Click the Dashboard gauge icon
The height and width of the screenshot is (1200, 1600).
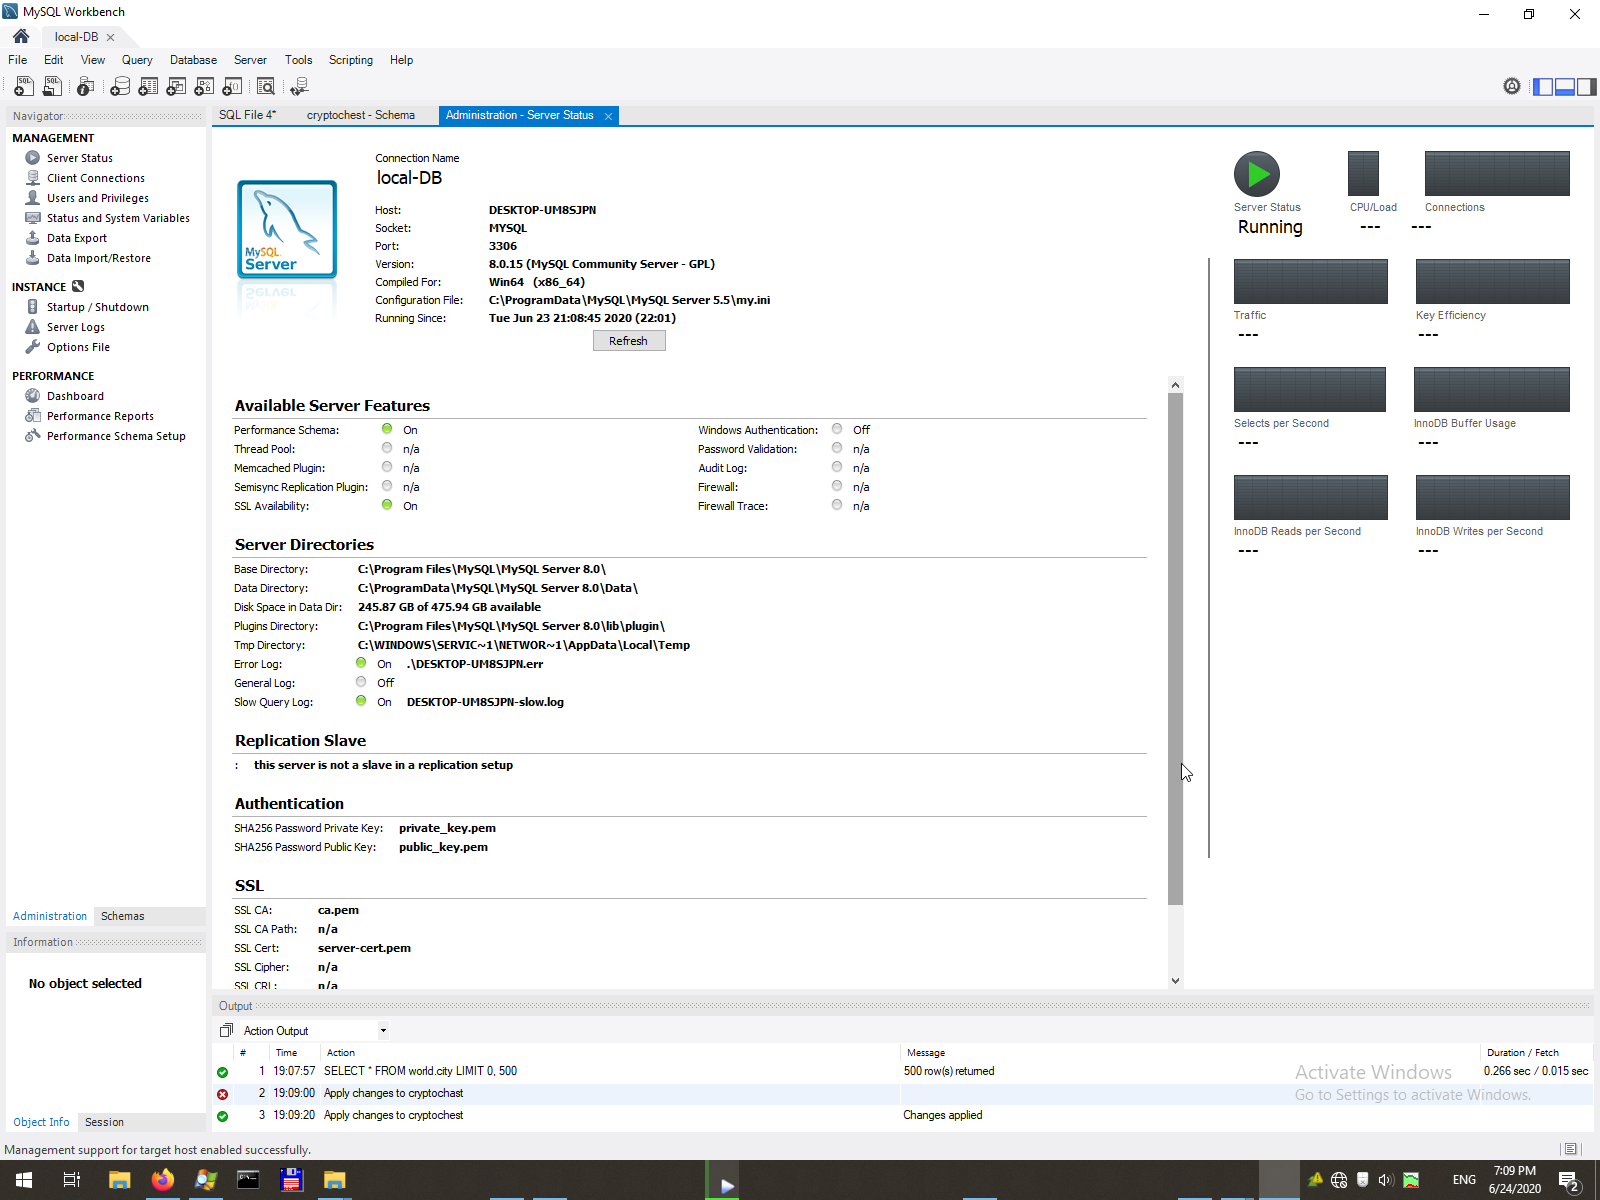coord(33,396)
